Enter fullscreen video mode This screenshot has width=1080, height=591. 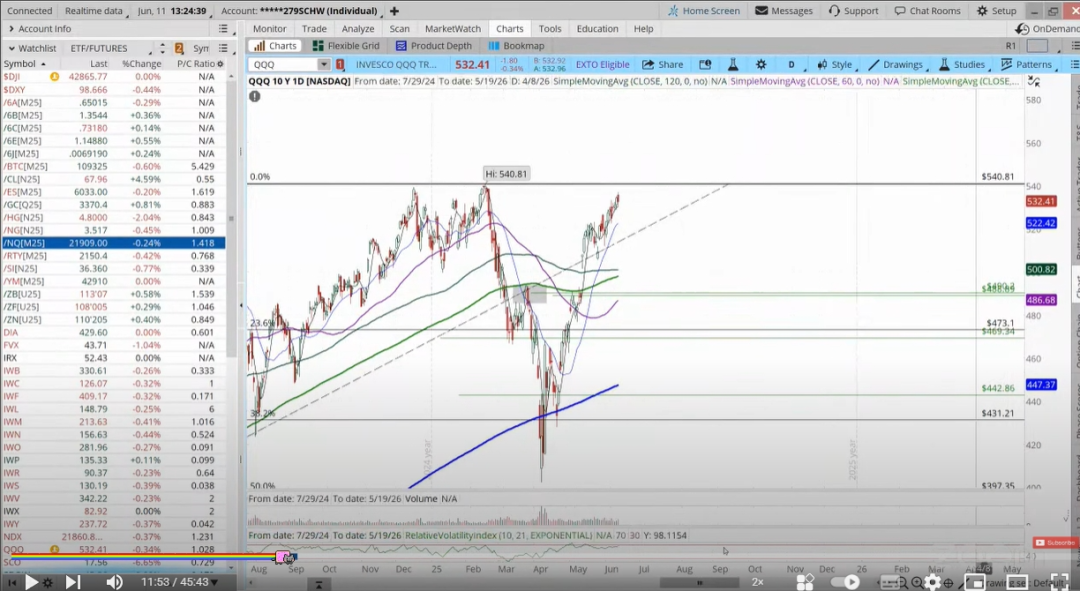click(x=1060, y=582)
